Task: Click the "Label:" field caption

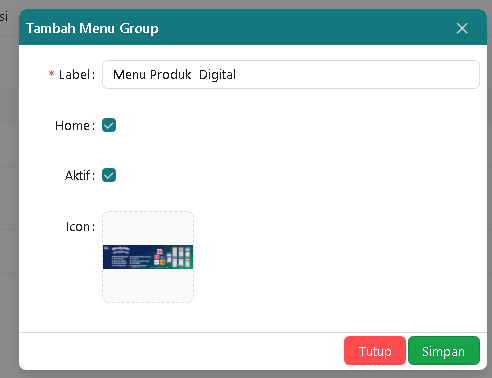Action: [x=77, y=75]
